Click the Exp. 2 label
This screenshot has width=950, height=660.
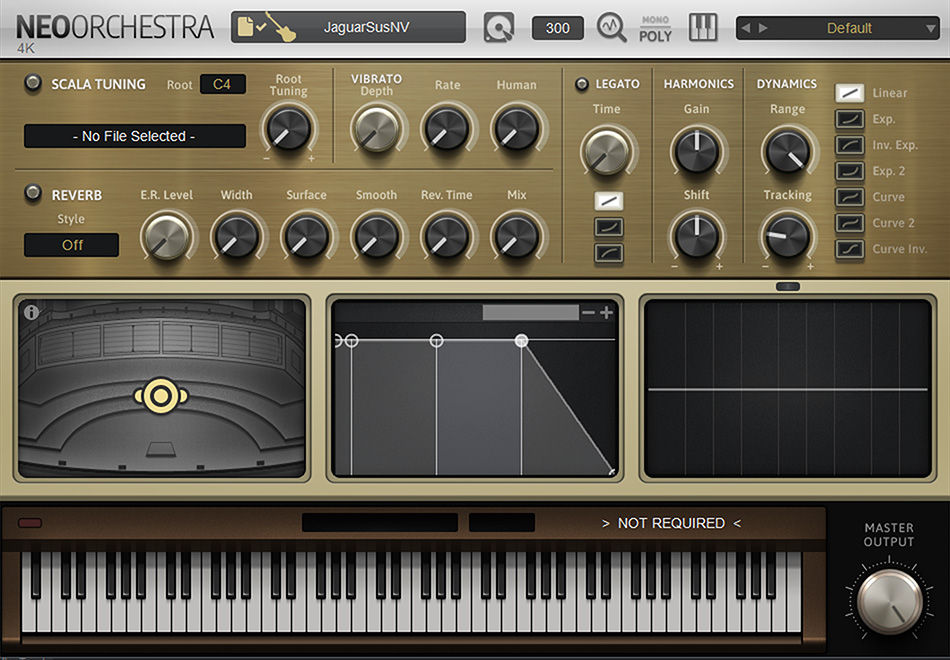[889, 171]
